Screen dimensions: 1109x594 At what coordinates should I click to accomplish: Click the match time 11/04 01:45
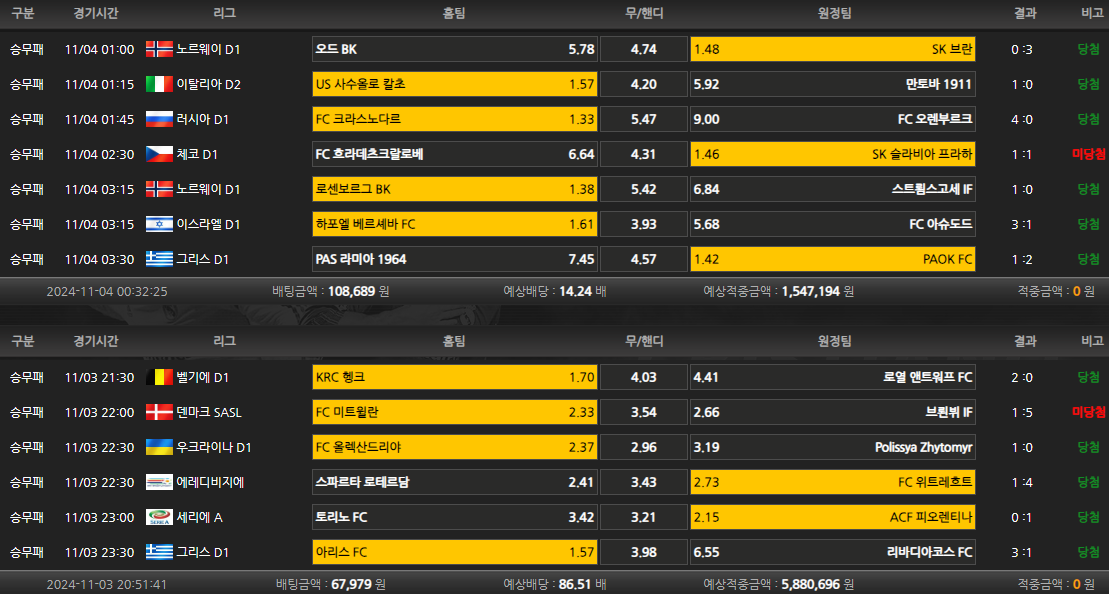point(99,120)
